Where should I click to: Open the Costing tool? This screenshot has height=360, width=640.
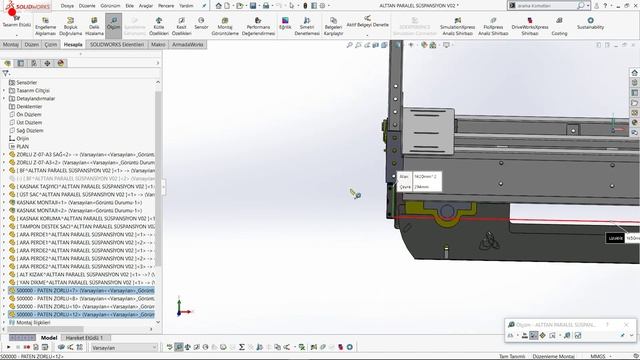(x=559, y=26)
